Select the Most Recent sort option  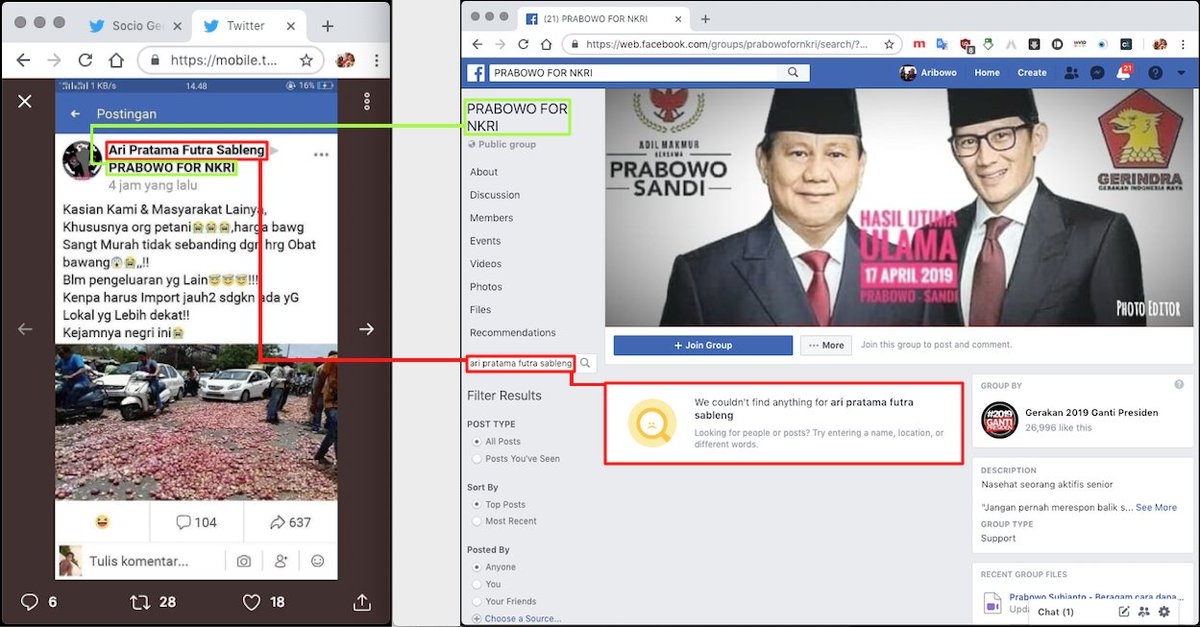click(476, 521)
